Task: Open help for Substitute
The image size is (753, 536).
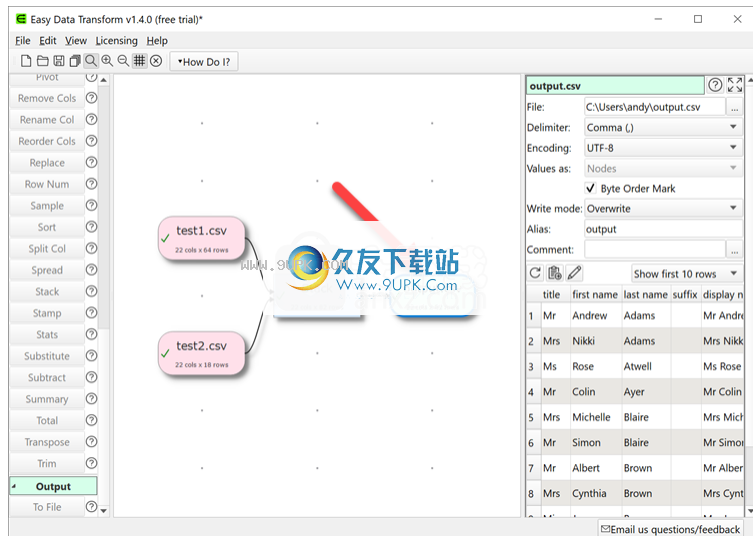Action: [x=91, y=355]
